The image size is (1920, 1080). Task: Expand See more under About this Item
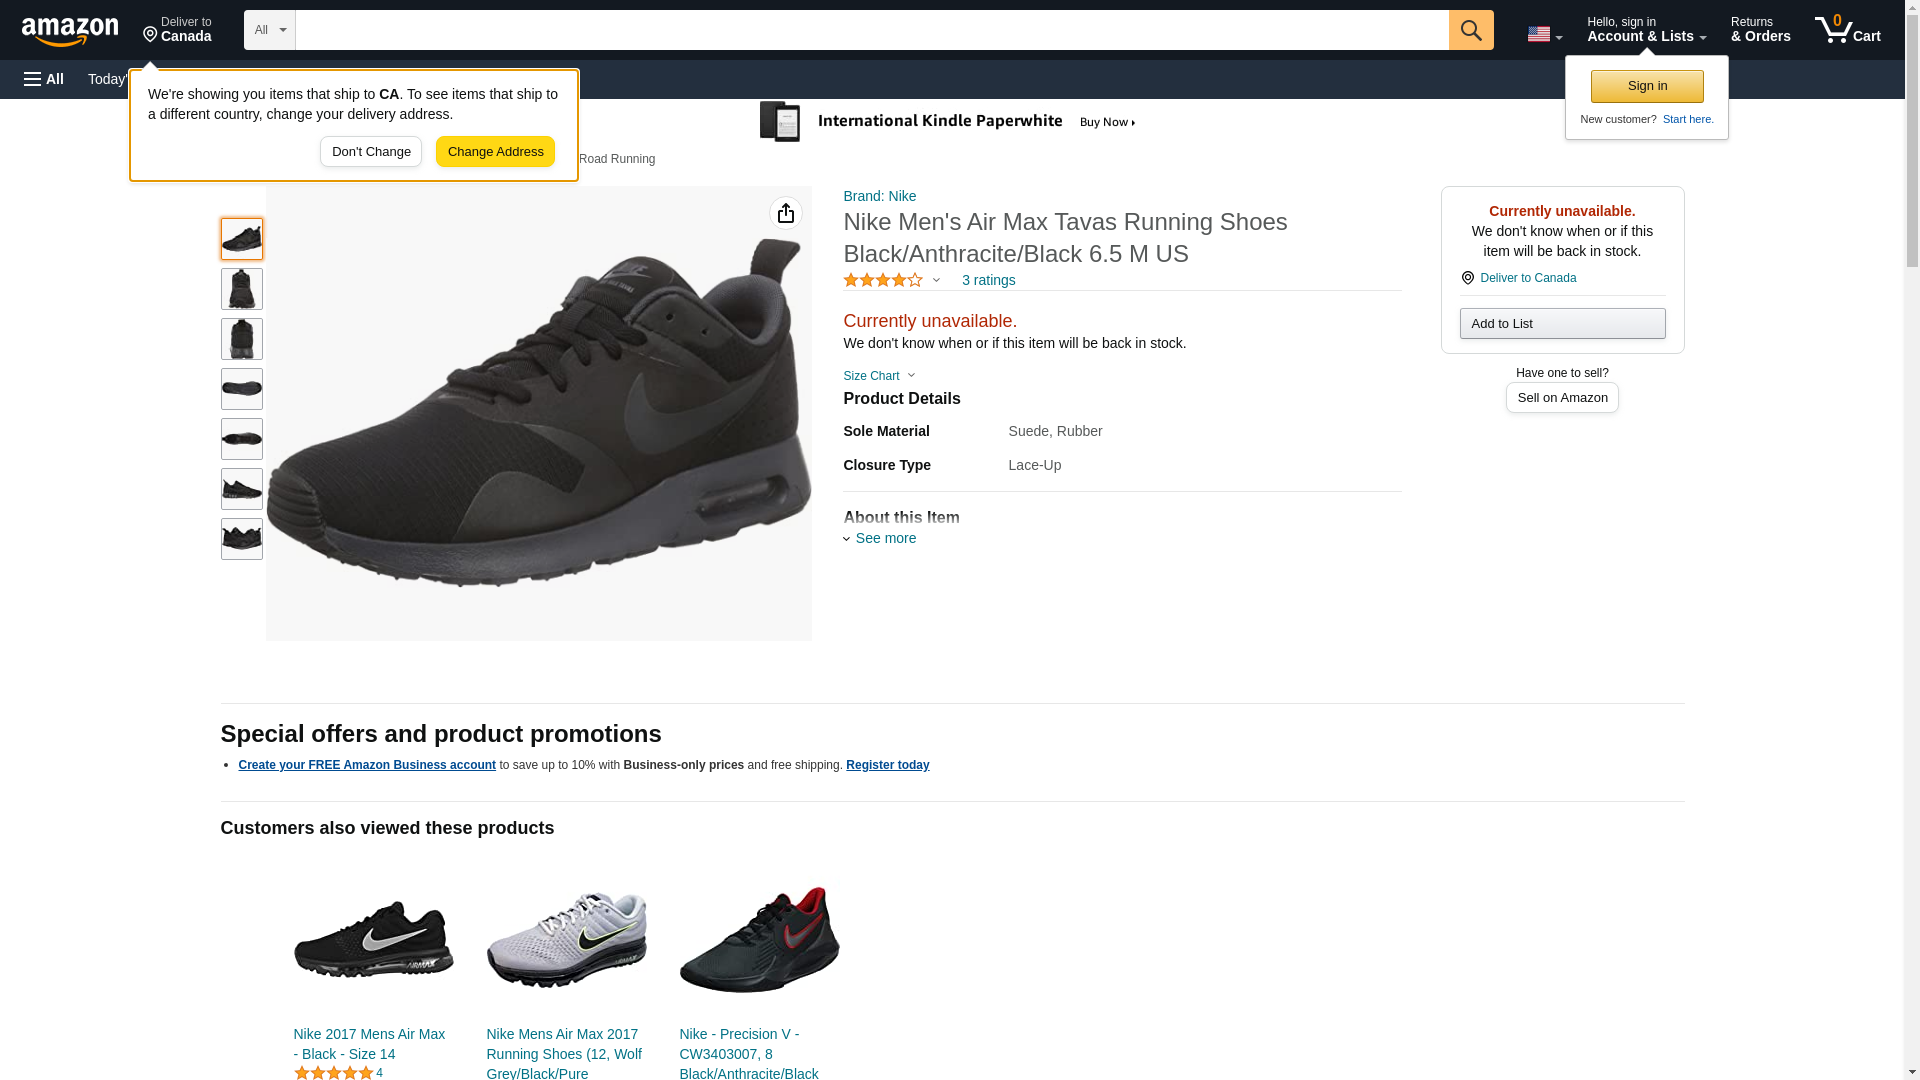[885, 538]
